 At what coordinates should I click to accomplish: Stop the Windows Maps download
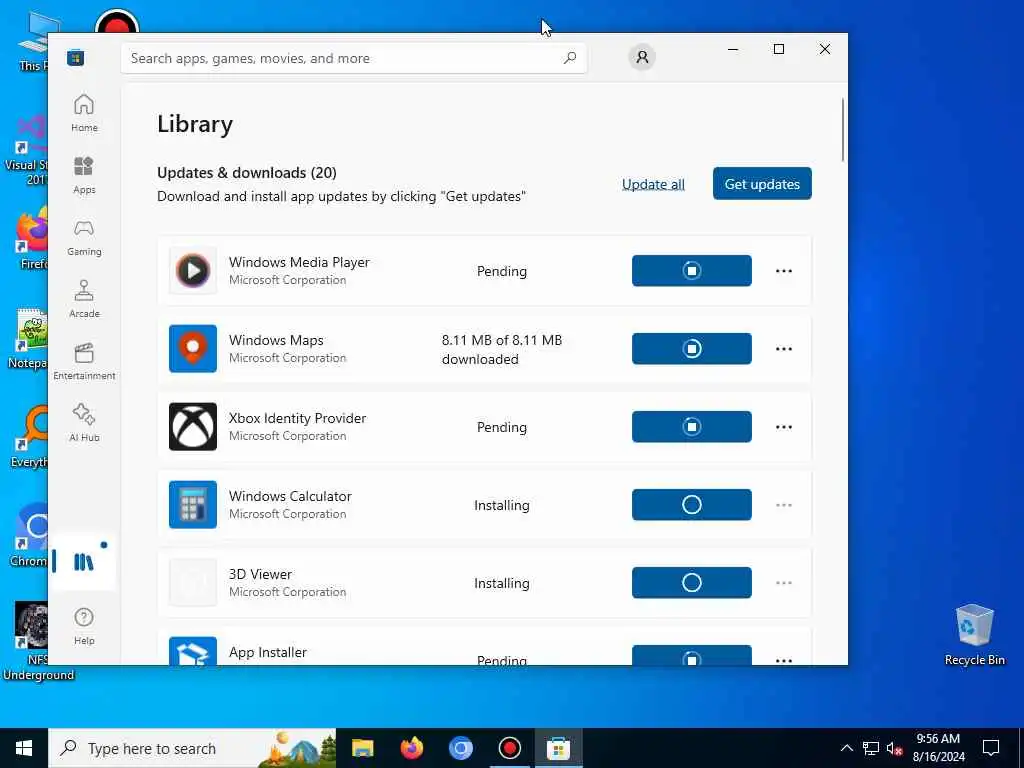click(692, 349)
